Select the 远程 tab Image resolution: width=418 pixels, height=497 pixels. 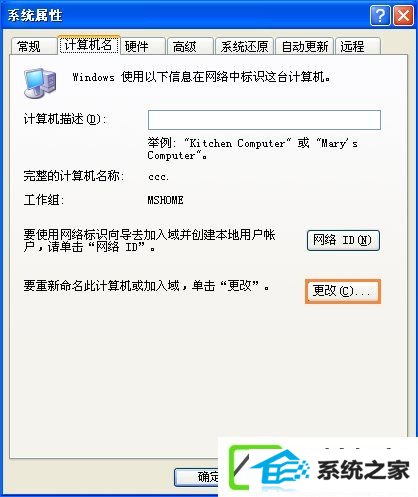(x=358, y=46)
